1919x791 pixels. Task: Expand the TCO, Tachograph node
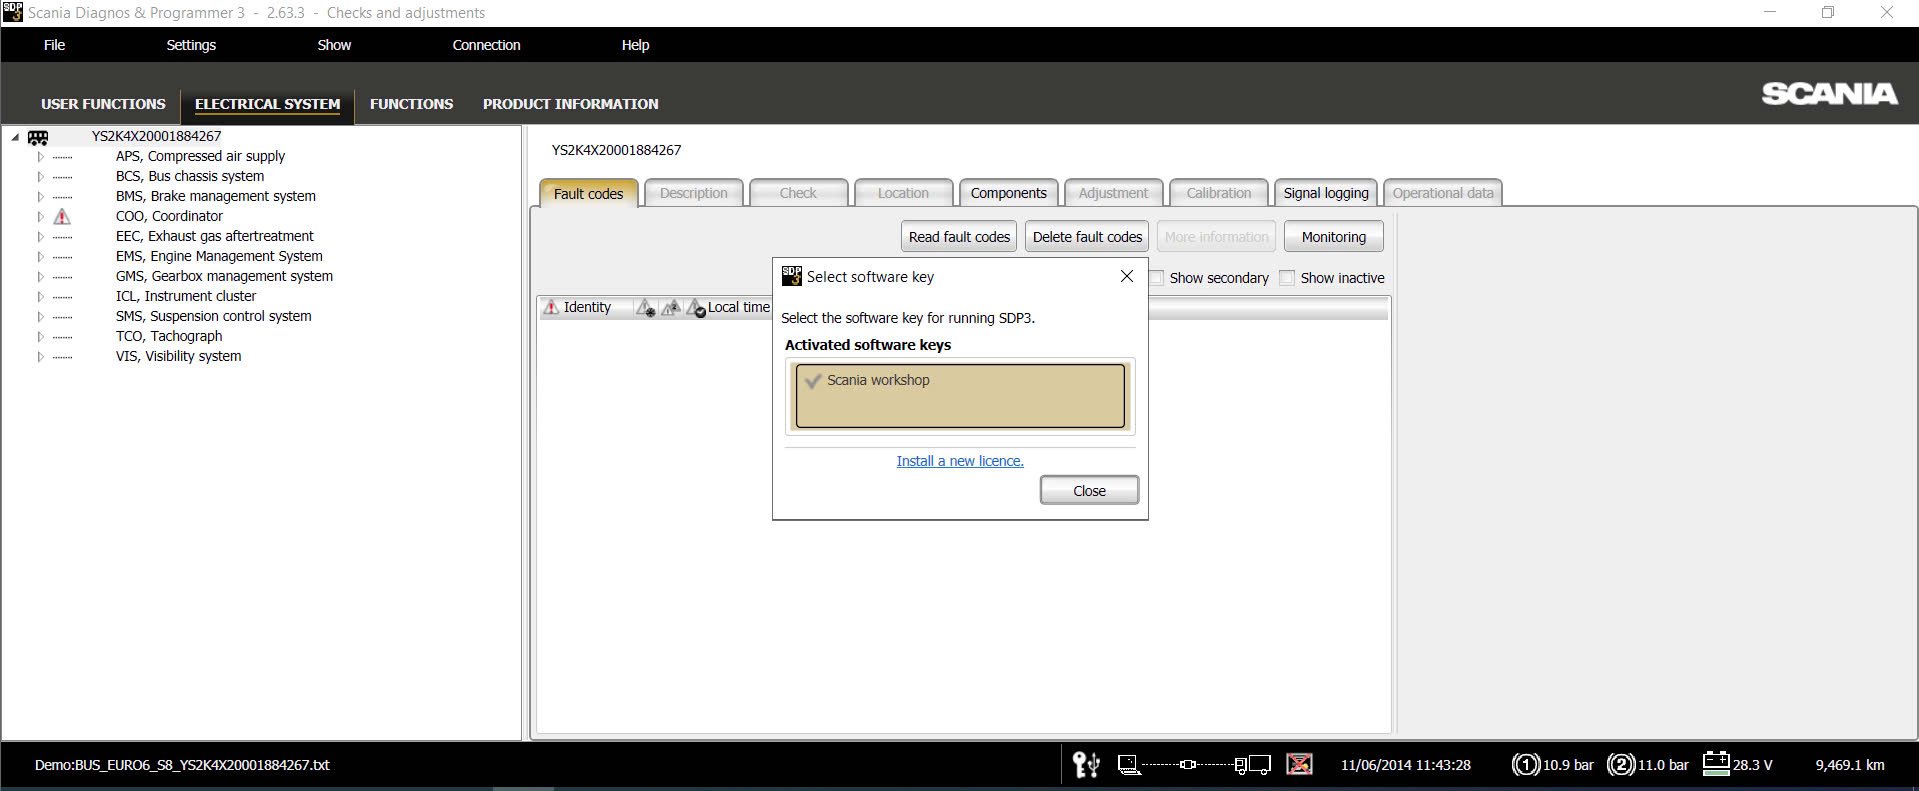coord(40,337)
